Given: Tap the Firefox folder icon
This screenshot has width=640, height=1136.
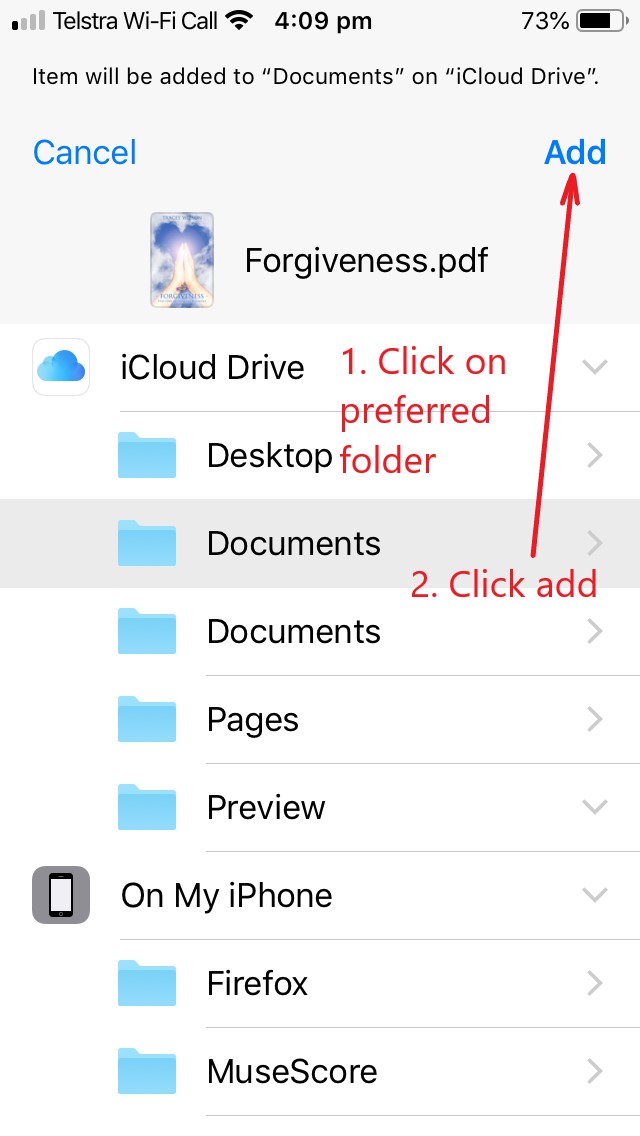Looking at the screenshot, I should (147, 983).
